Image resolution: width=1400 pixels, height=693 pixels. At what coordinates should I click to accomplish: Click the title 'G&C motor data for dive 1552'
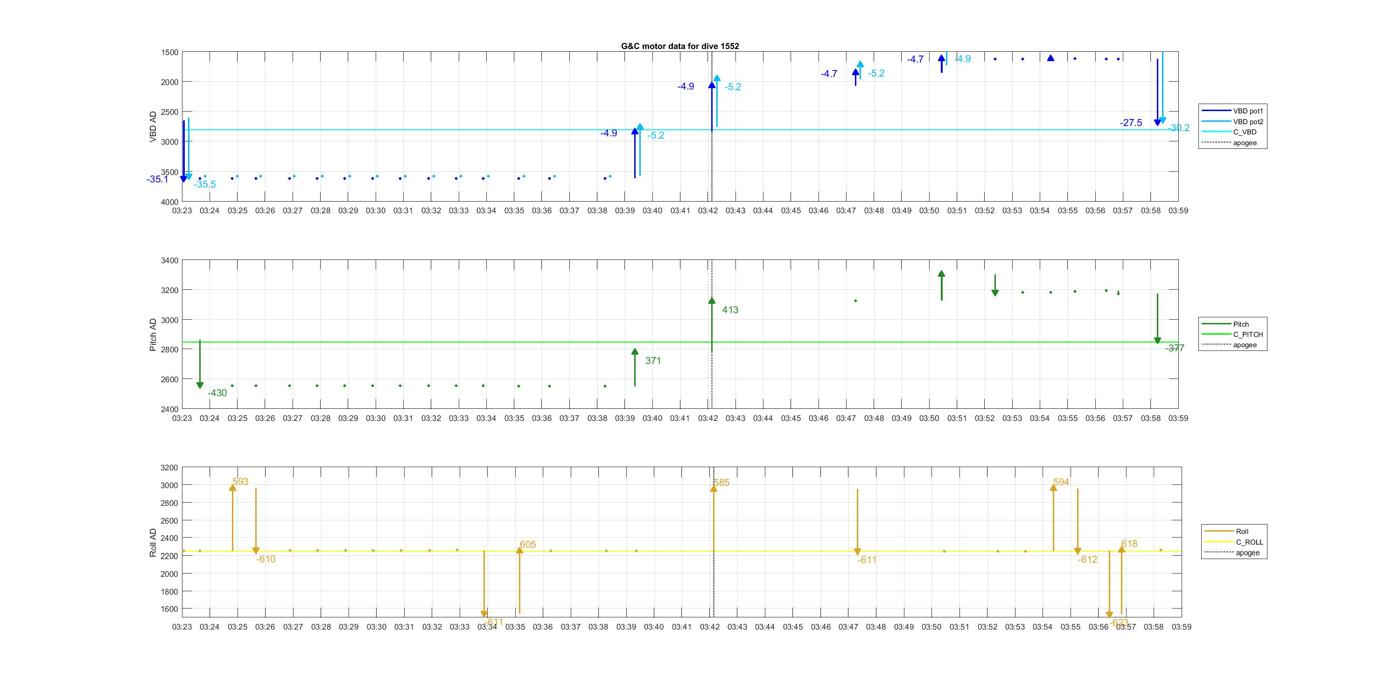(680, 46)
